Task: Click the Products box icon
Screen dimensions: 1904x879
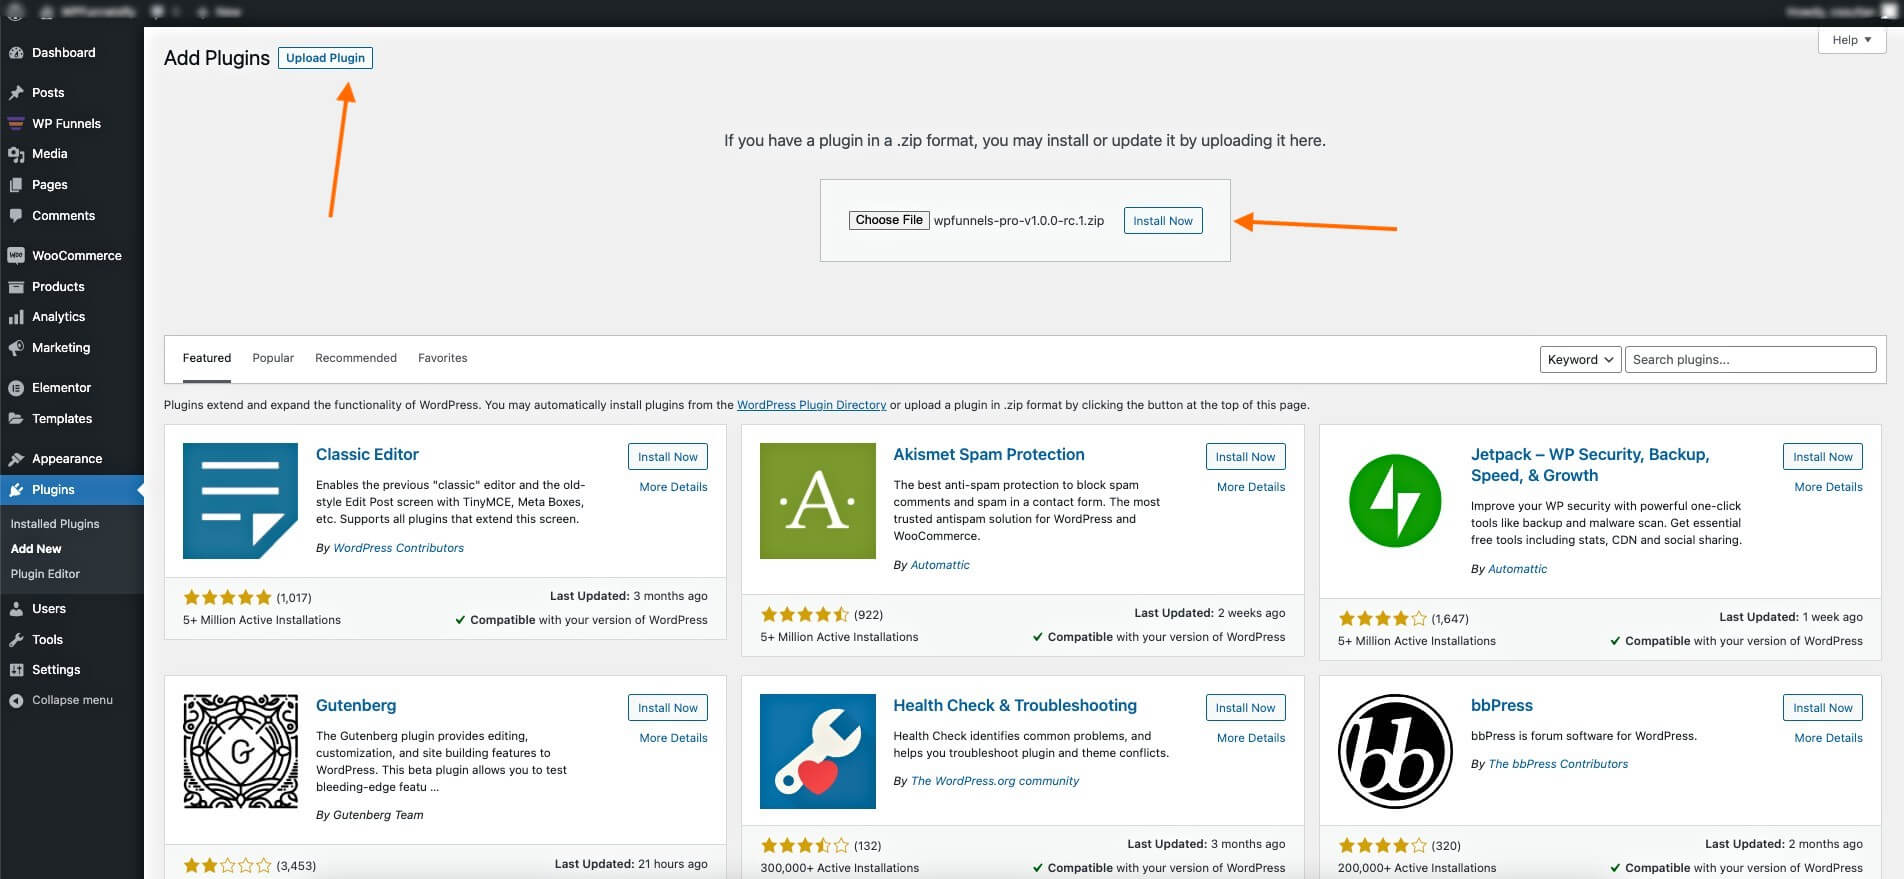Action: pyautogui.click(x=16, y=287)
